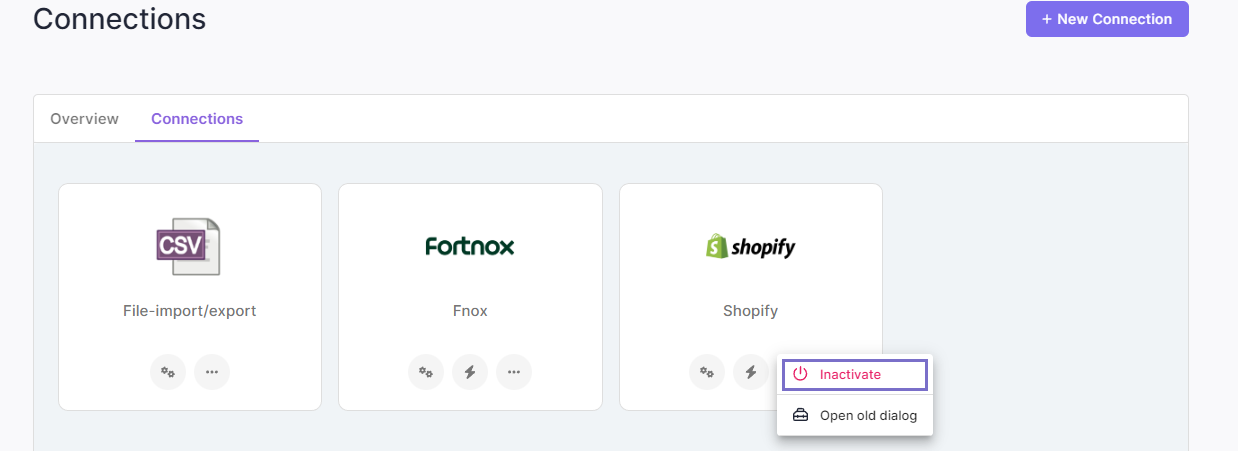Click the Shopify logo image

click(x=751, y=246)
